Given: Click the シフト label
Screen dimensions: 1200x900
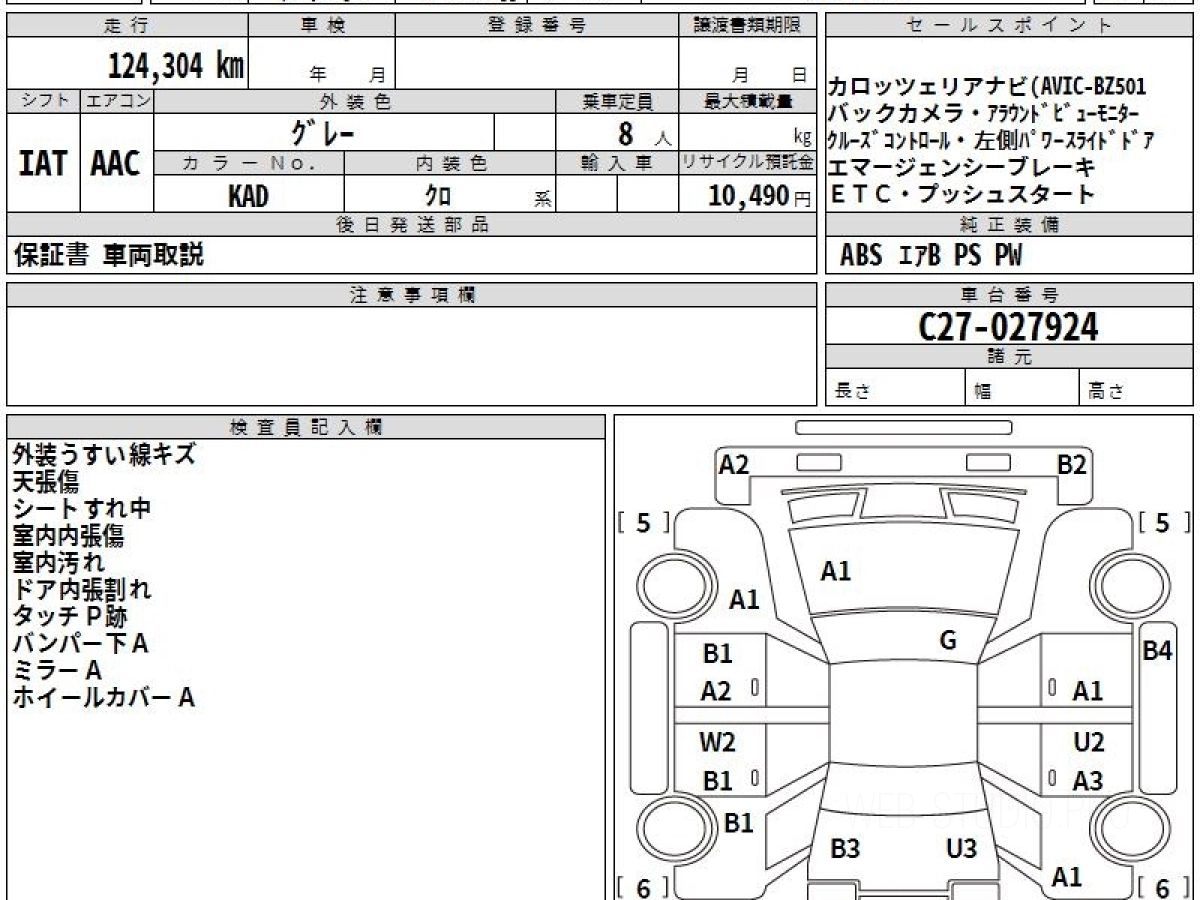Looking at the screenshot, I should pyautogui.click(x=43, y=100).
